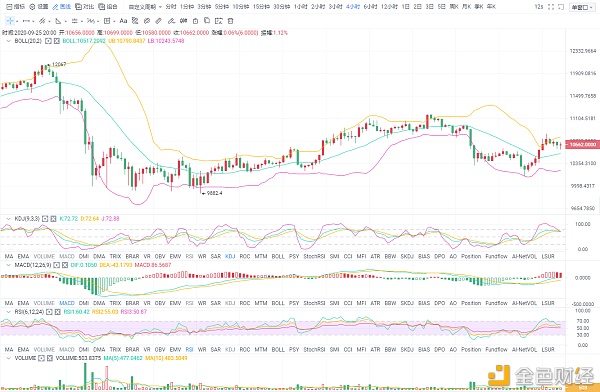600x392 pixels.
Task: Open the line tool dropdown arrow
Action: (x=34, y=21)
